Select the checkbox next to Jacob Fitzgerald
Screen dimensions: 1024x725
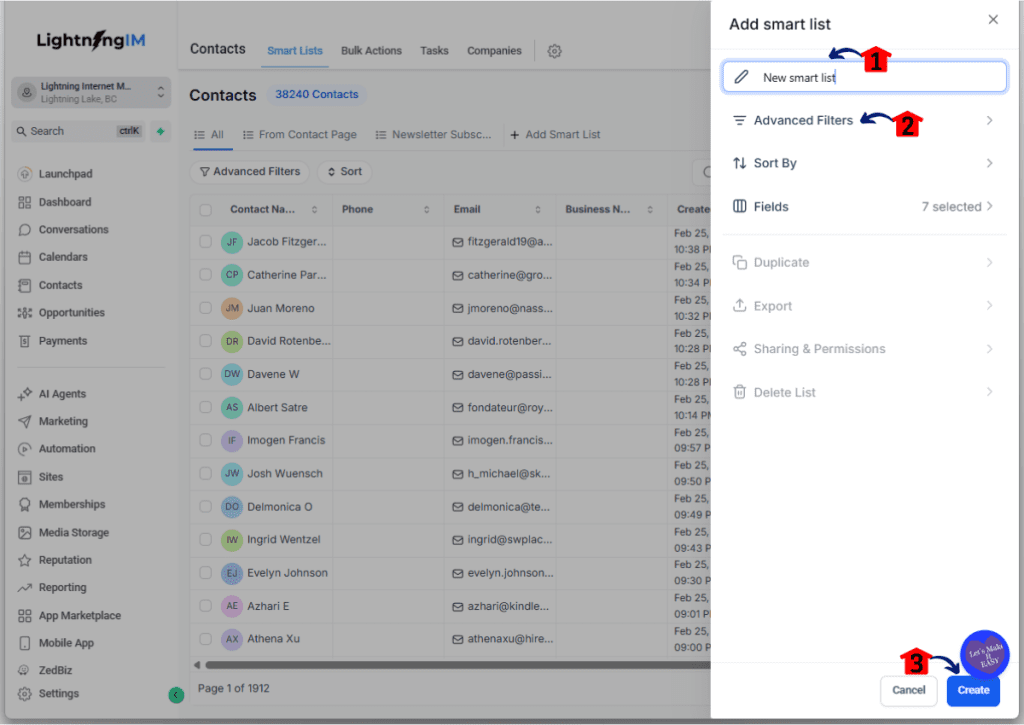pyautogui.click(x=204, y=241)
